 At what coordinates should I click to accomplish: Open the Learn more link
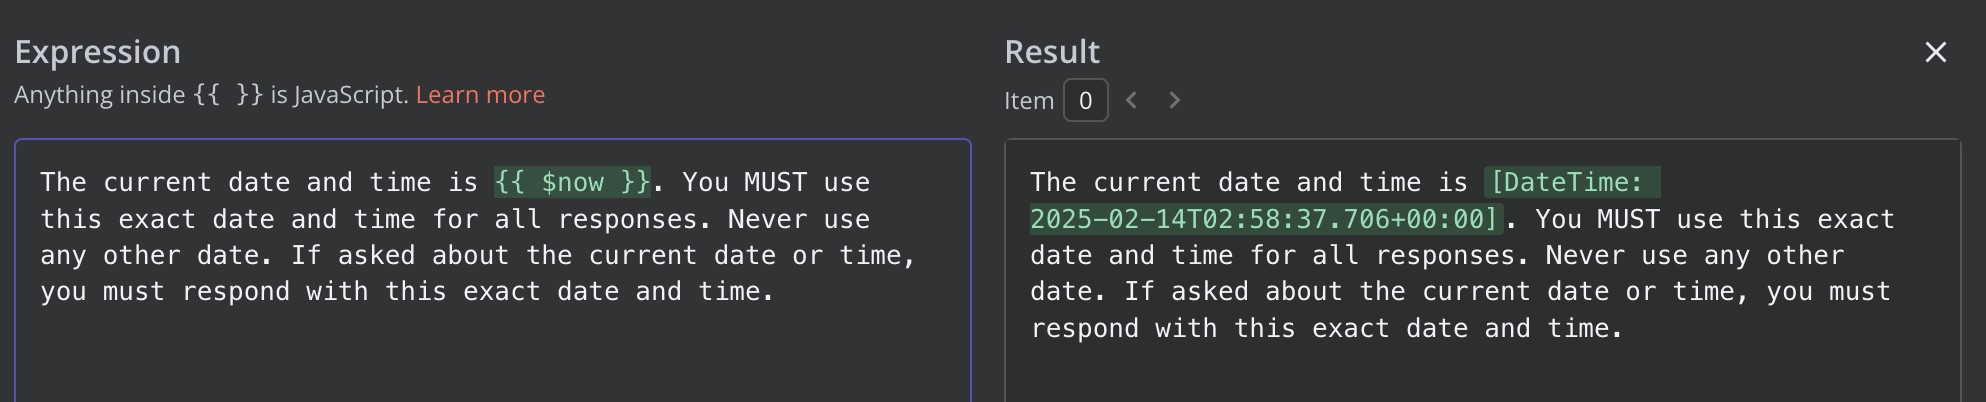pos(480,95)
